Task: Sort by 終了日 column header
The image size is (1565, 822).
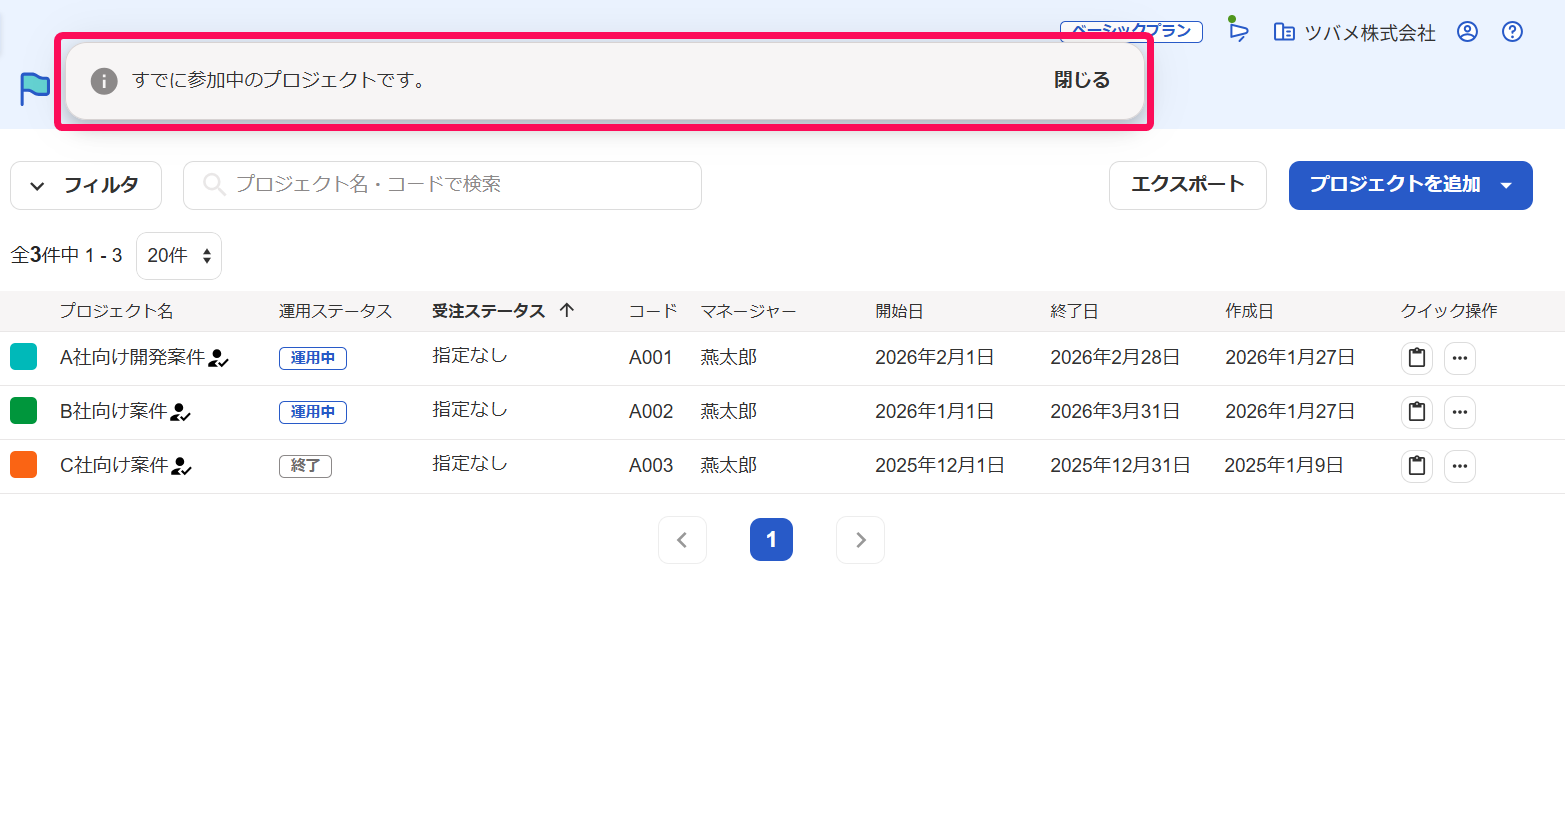Action: [1074, 311]
